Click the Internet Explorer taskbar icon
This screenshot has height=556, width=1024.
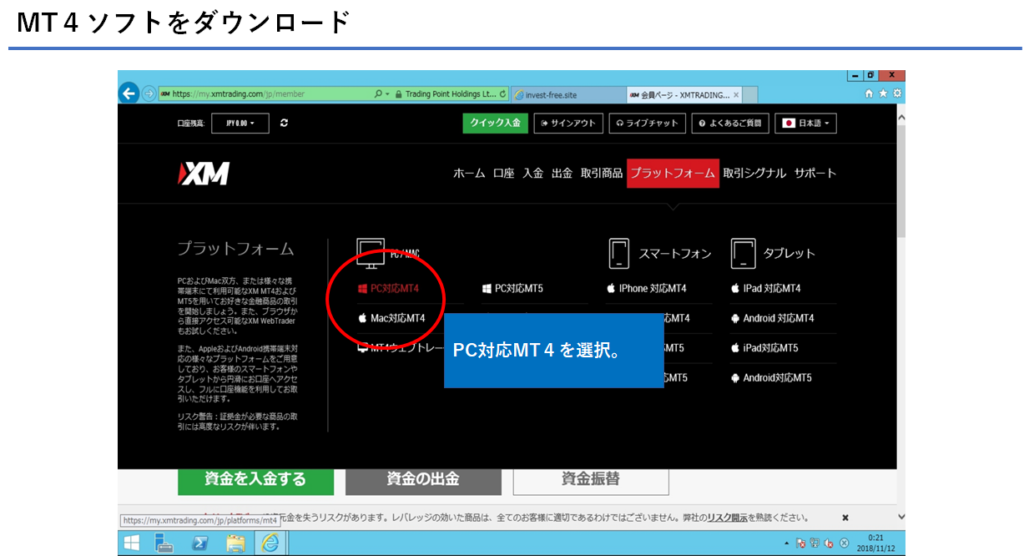tap(270, 543)
